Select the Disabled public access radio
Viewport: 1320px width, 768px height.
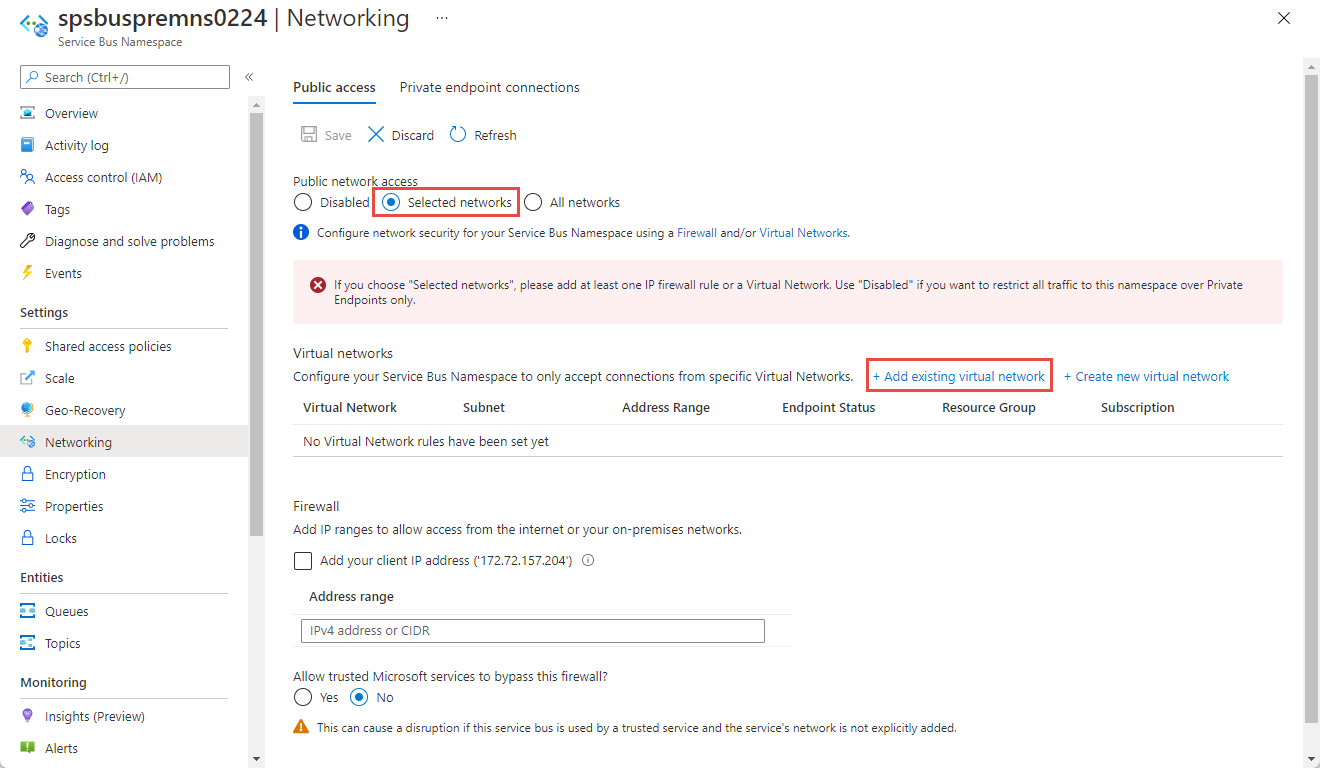pyautogui.click(x=303, y=202)
